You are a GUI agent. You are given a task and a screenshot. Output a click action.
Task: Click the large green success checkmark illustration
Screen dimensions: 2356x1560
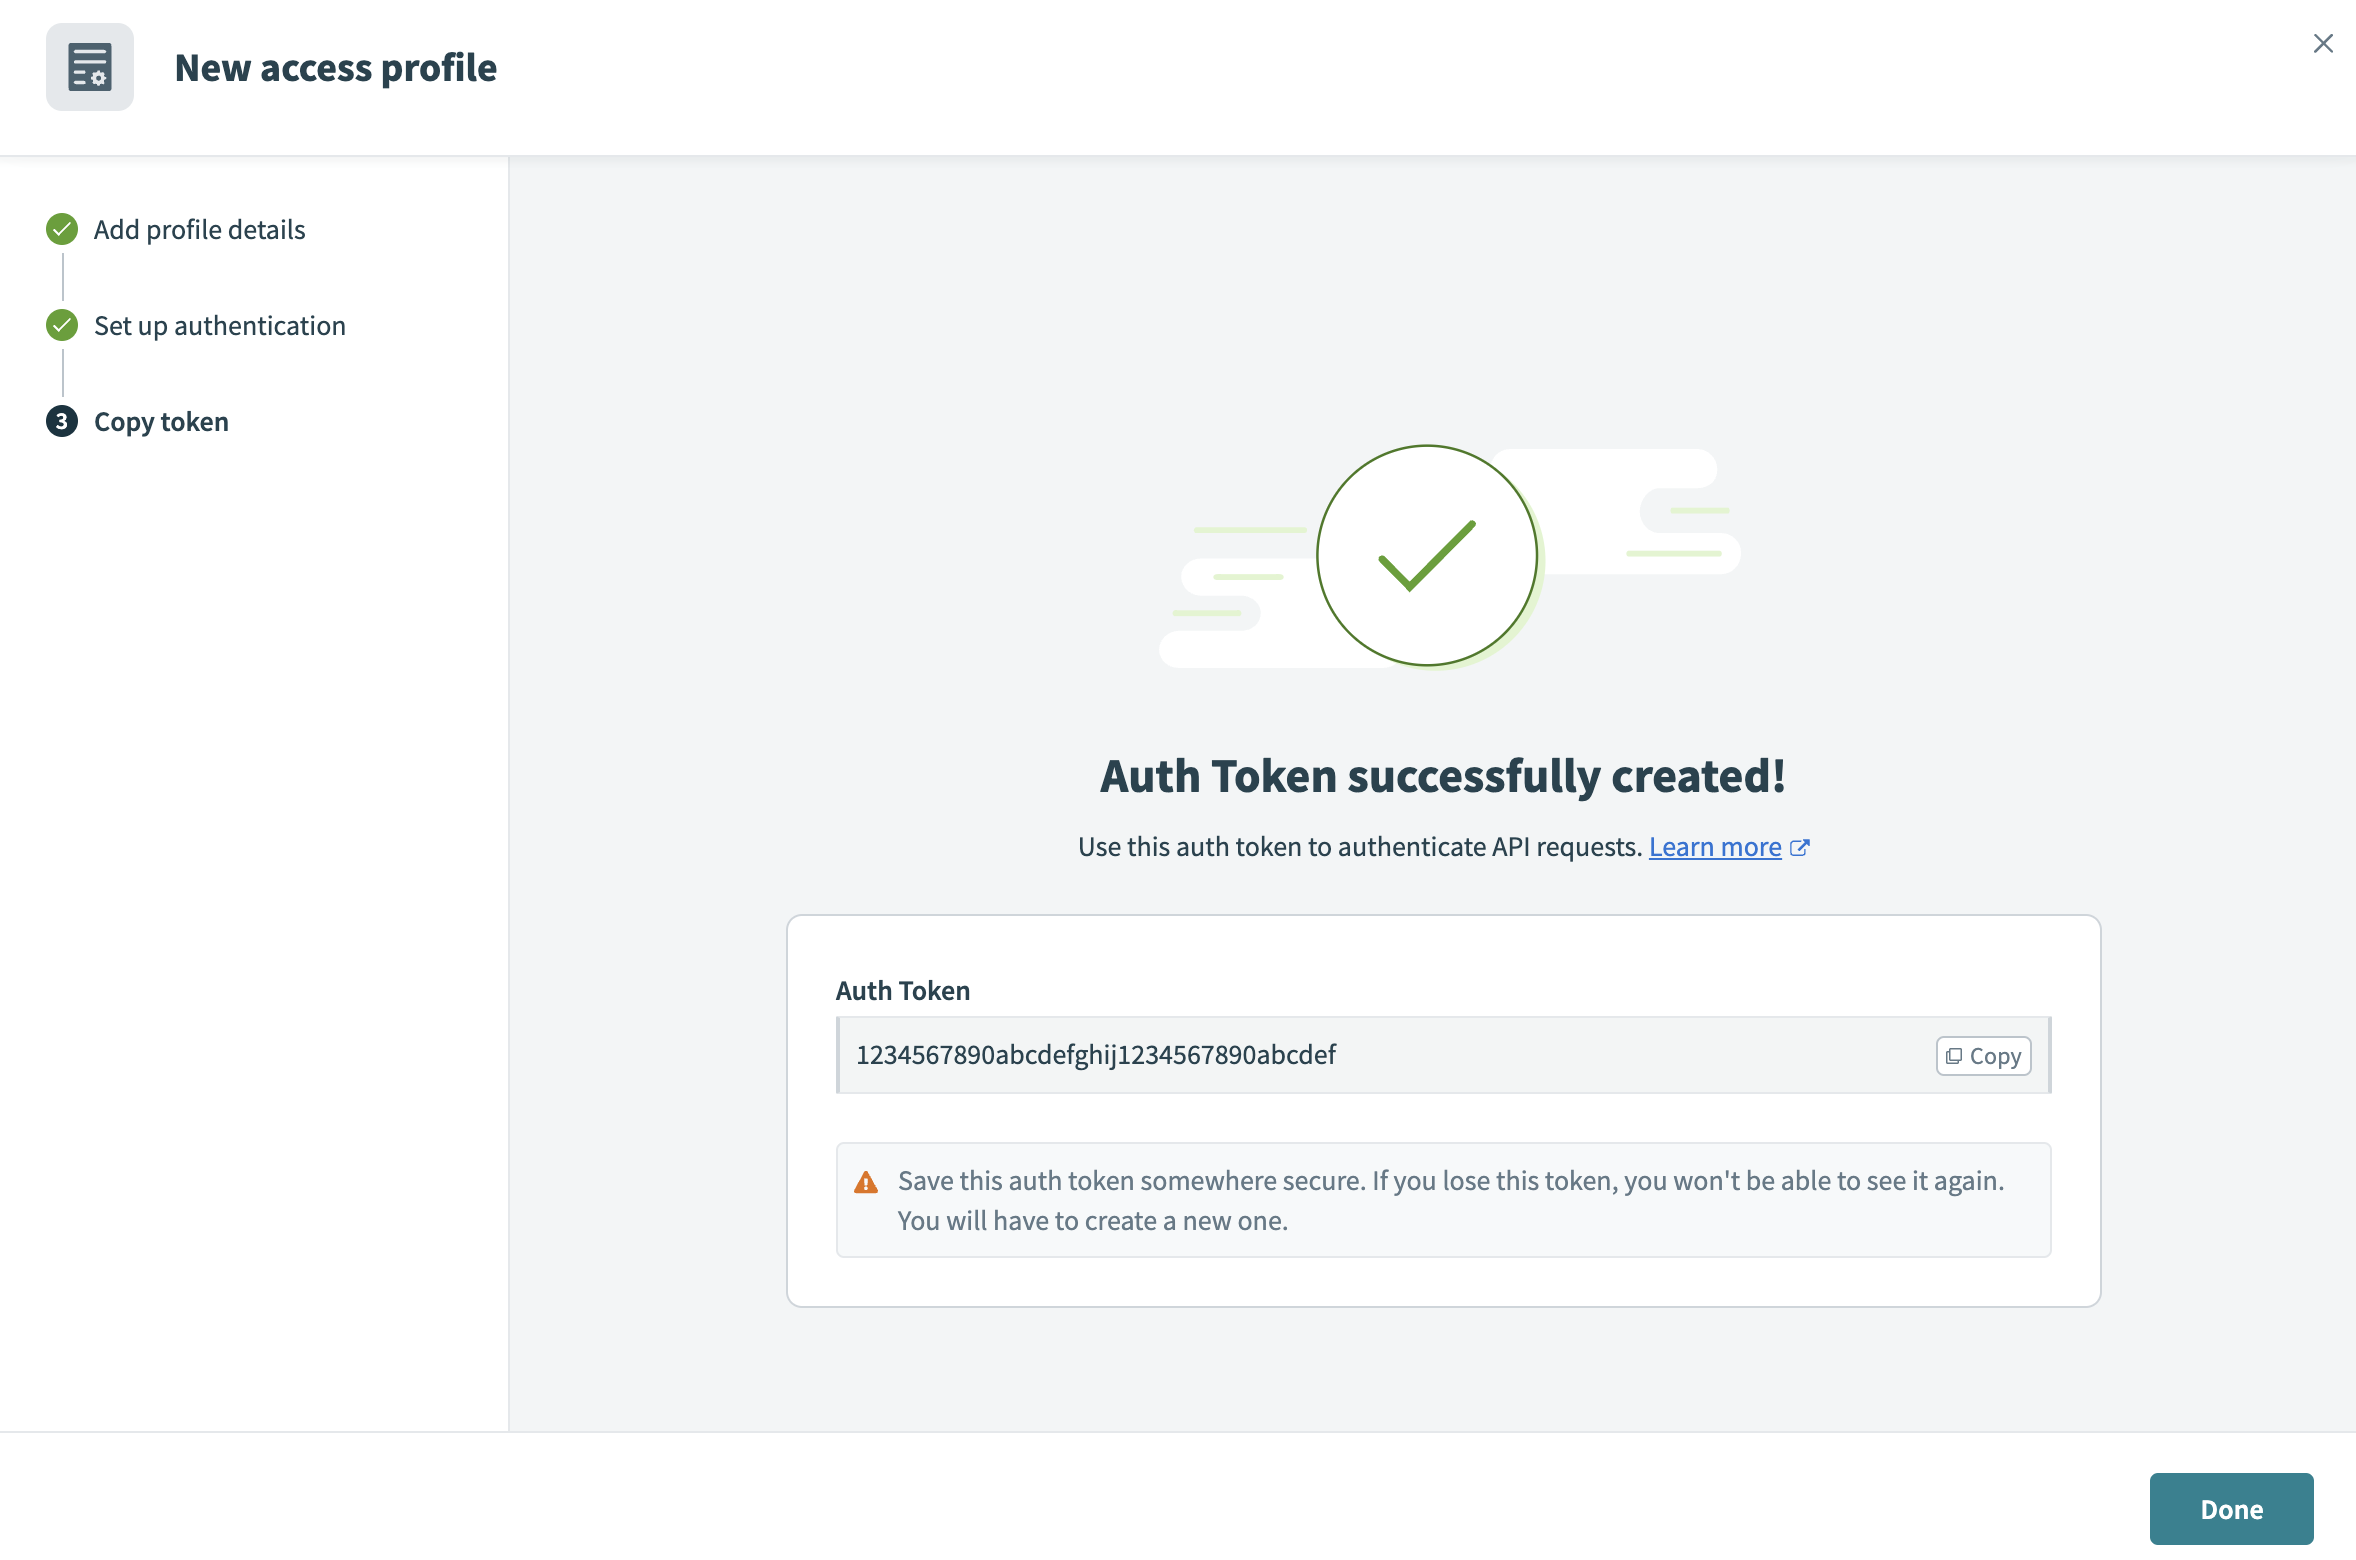[x=1428, y=555]
